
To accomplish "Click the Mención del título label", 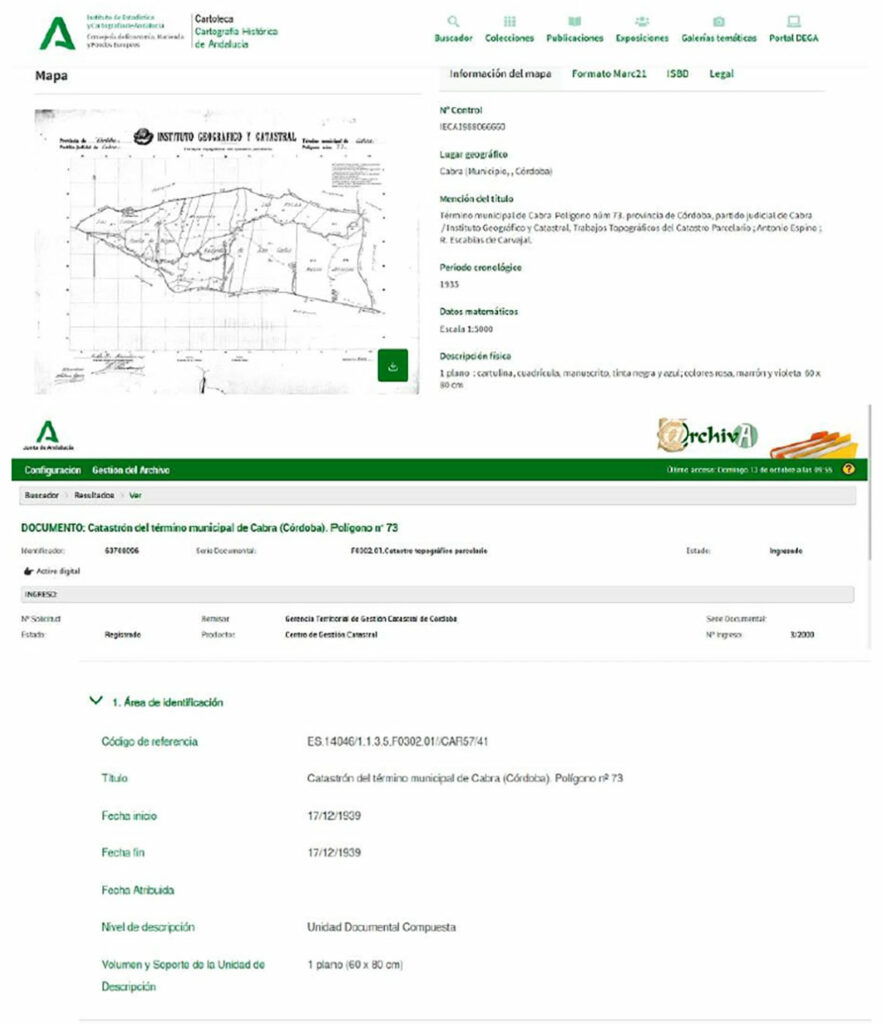I will [x=477, y=199].
